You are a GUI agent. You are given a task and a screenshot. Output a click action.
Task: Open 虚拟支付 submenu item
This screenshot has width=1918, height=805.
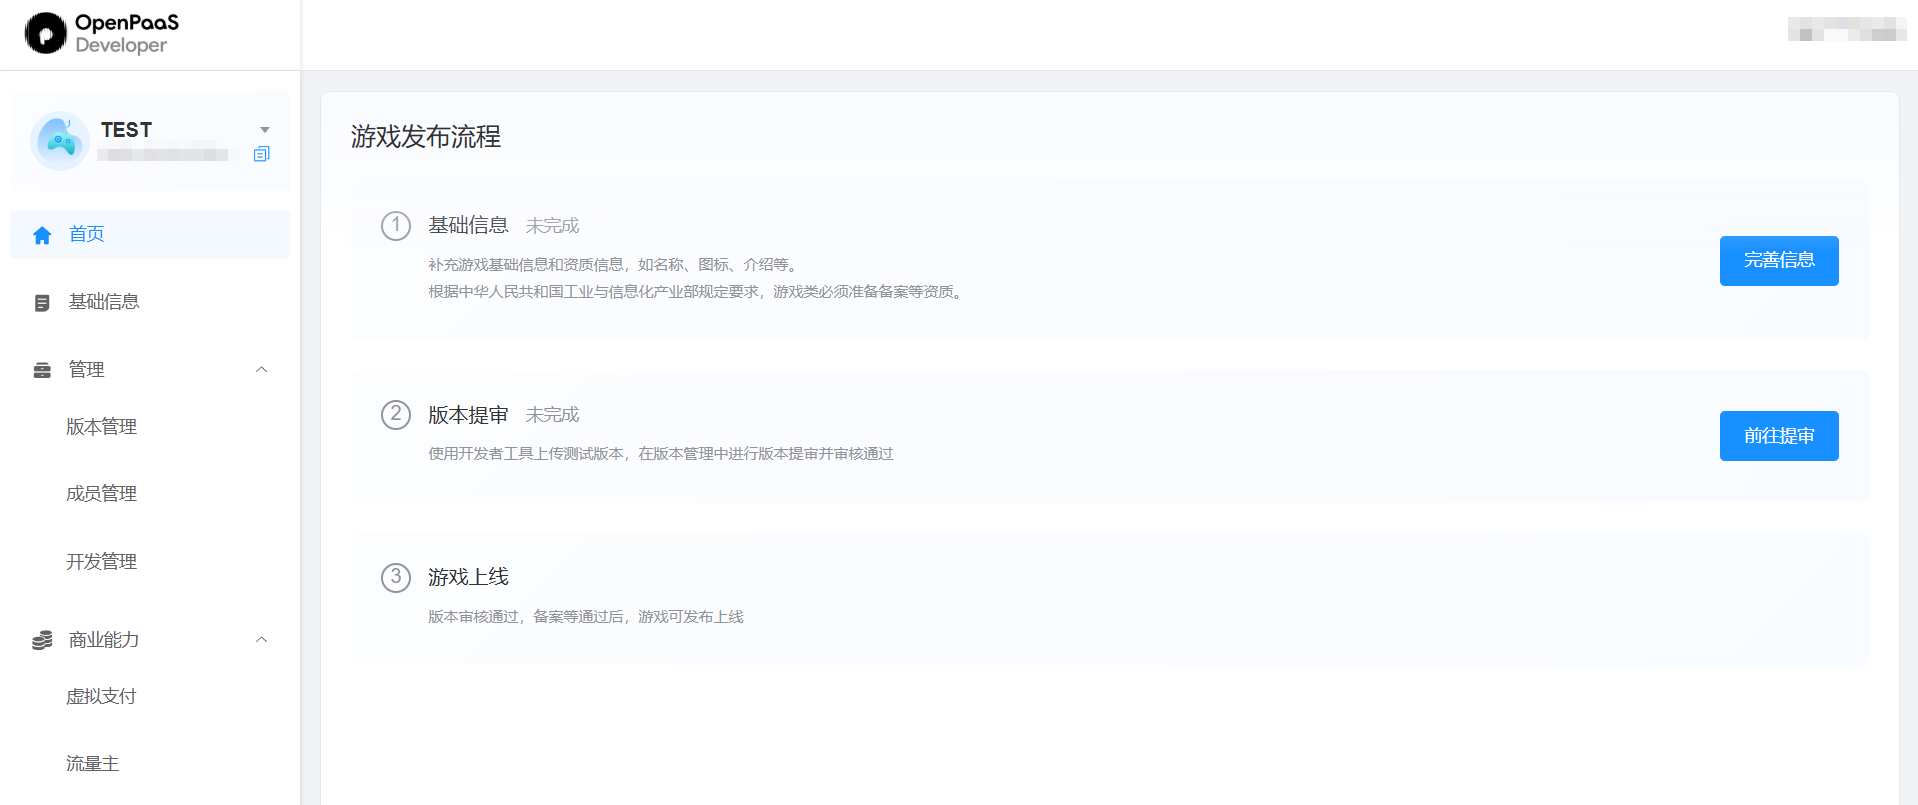(x=101, y=697)
